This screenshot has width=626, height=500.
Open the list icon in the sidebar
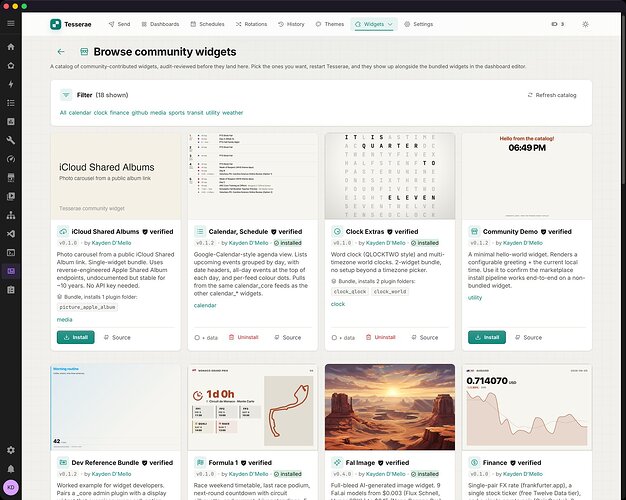tap(11, 103)
